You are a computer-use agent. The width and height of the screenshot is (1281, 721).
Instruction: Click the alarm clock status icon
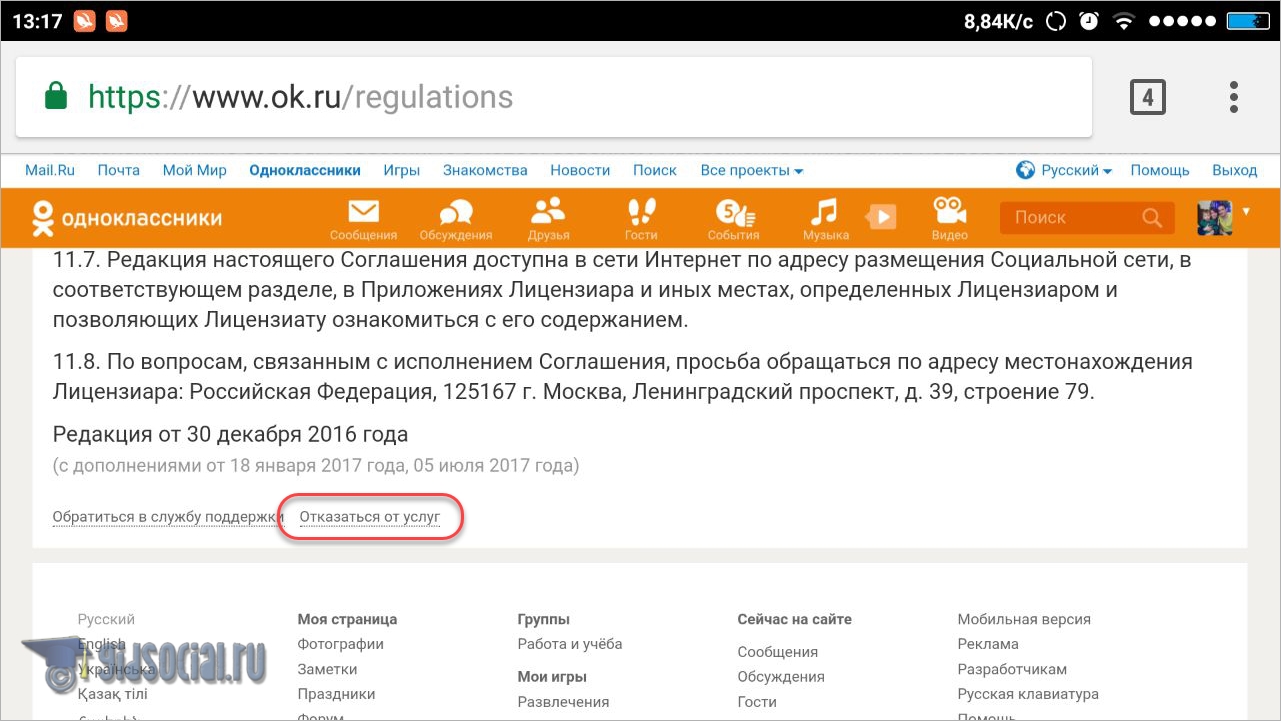coord(1089,20)
